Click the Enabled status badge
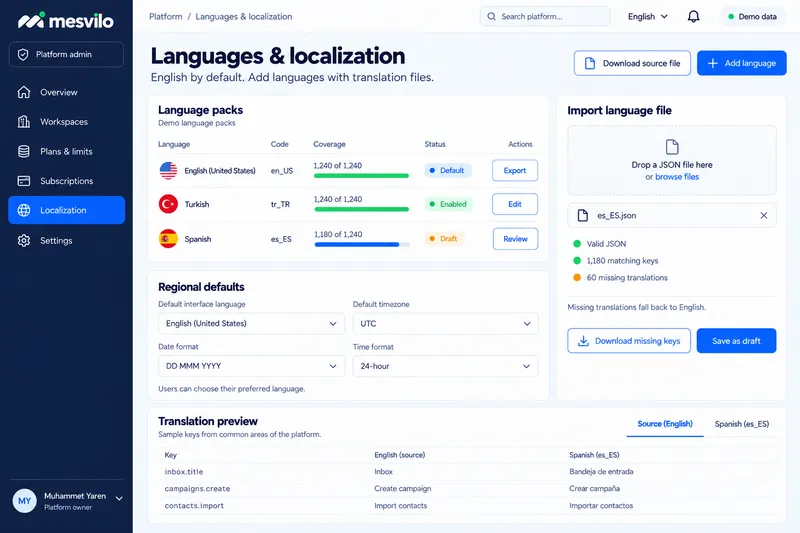The width and height of the screenshot is (800, 533). click(x=449, y=204)
